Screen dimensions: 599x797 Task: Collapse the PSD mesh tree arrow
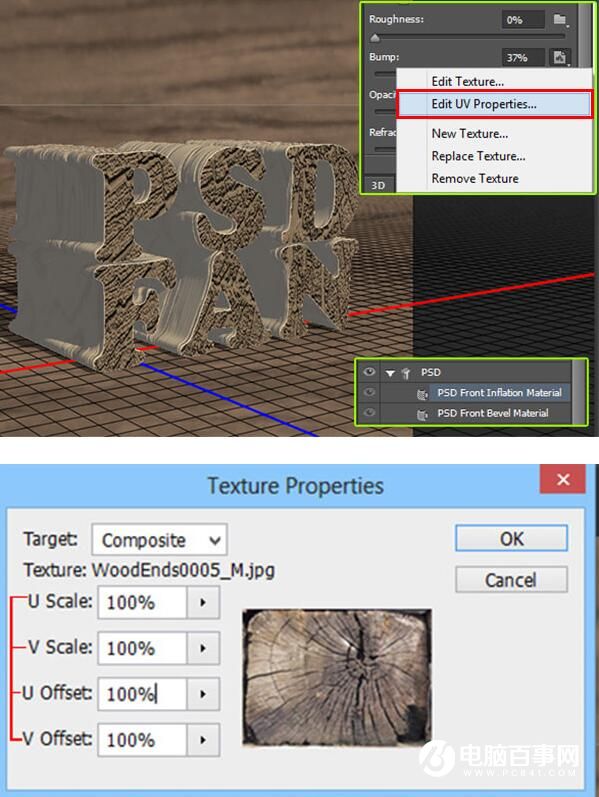coord(390,373)
